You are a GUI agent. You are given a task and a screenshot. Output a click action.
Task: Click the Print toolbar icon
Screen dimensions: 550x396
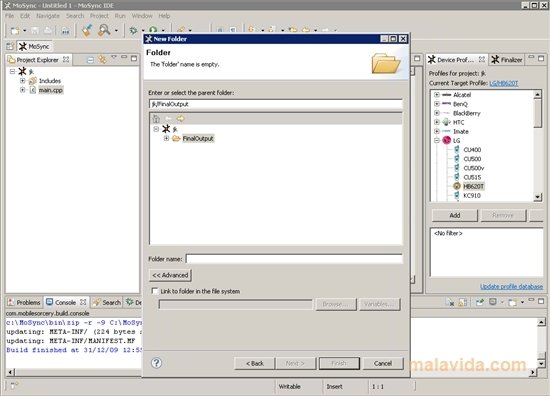pyautogui.click(x=48, y=31)
